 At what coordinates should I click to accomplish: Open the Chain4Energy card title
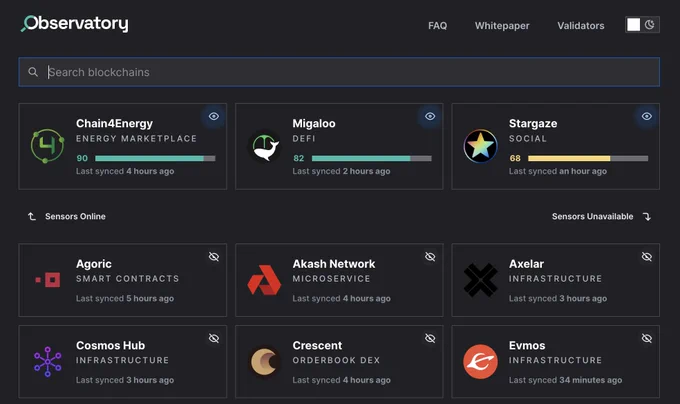pos(114,124)
